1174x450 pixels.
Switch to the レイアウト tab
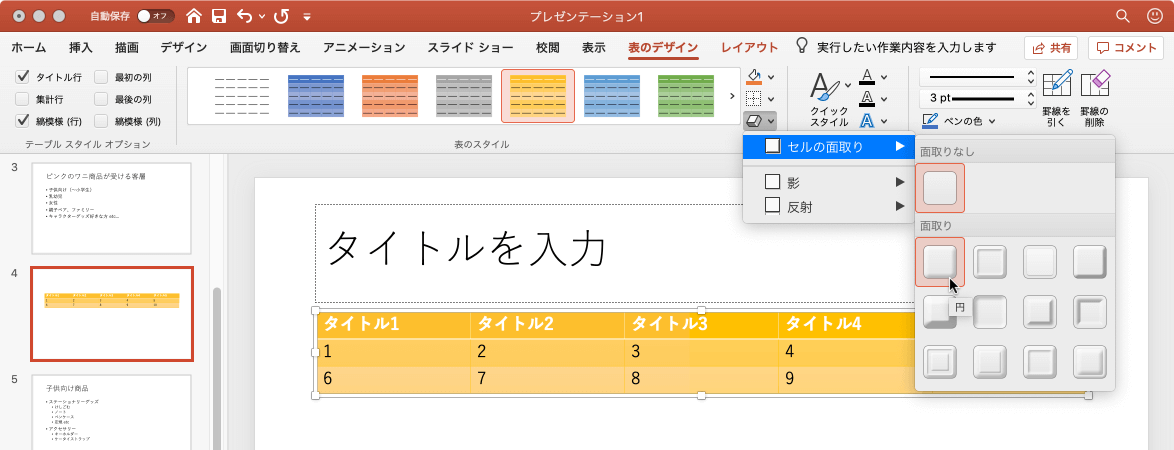tap(749, 47)
